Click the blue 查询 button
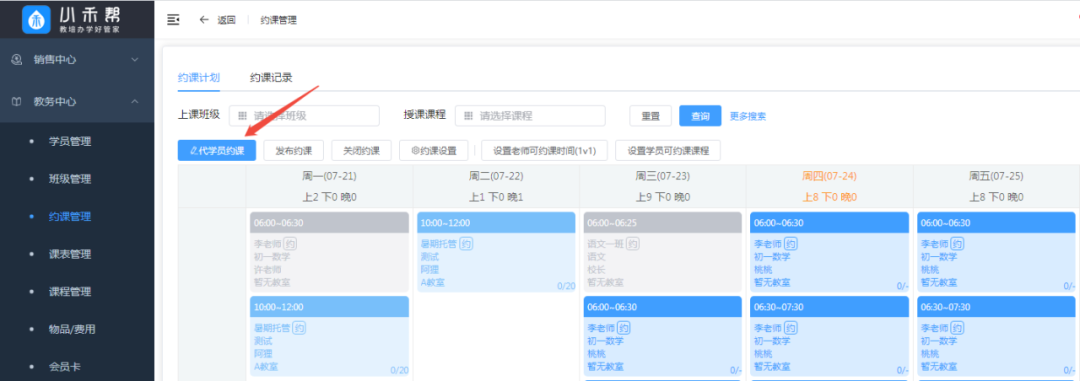This screenshot has height=381, width=1080. [700, 116]
